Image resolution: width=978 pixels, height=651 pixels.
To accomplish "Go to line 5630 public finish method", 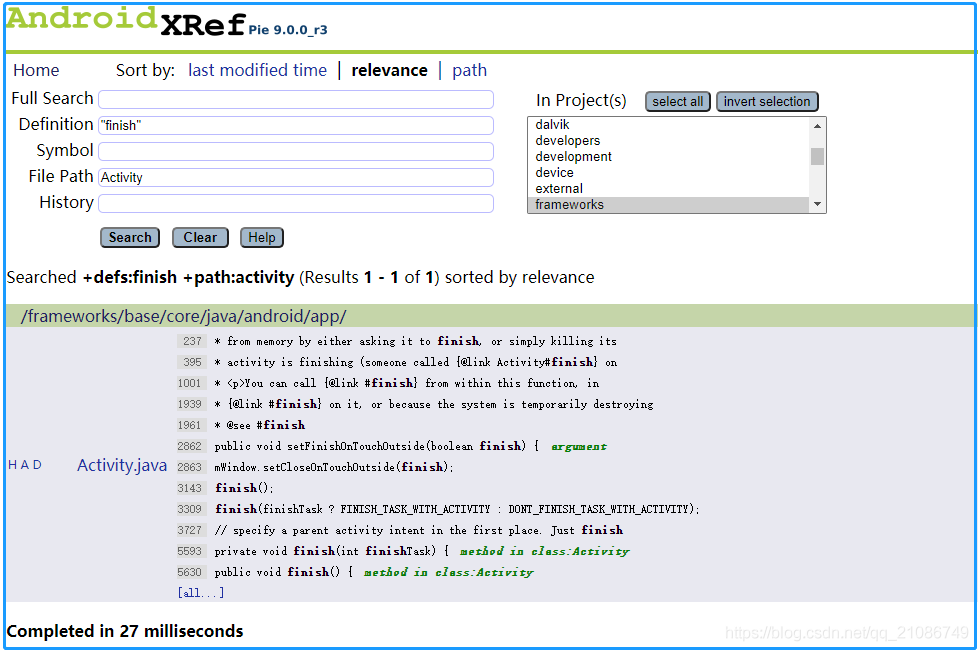I will (x=266, y=572).
